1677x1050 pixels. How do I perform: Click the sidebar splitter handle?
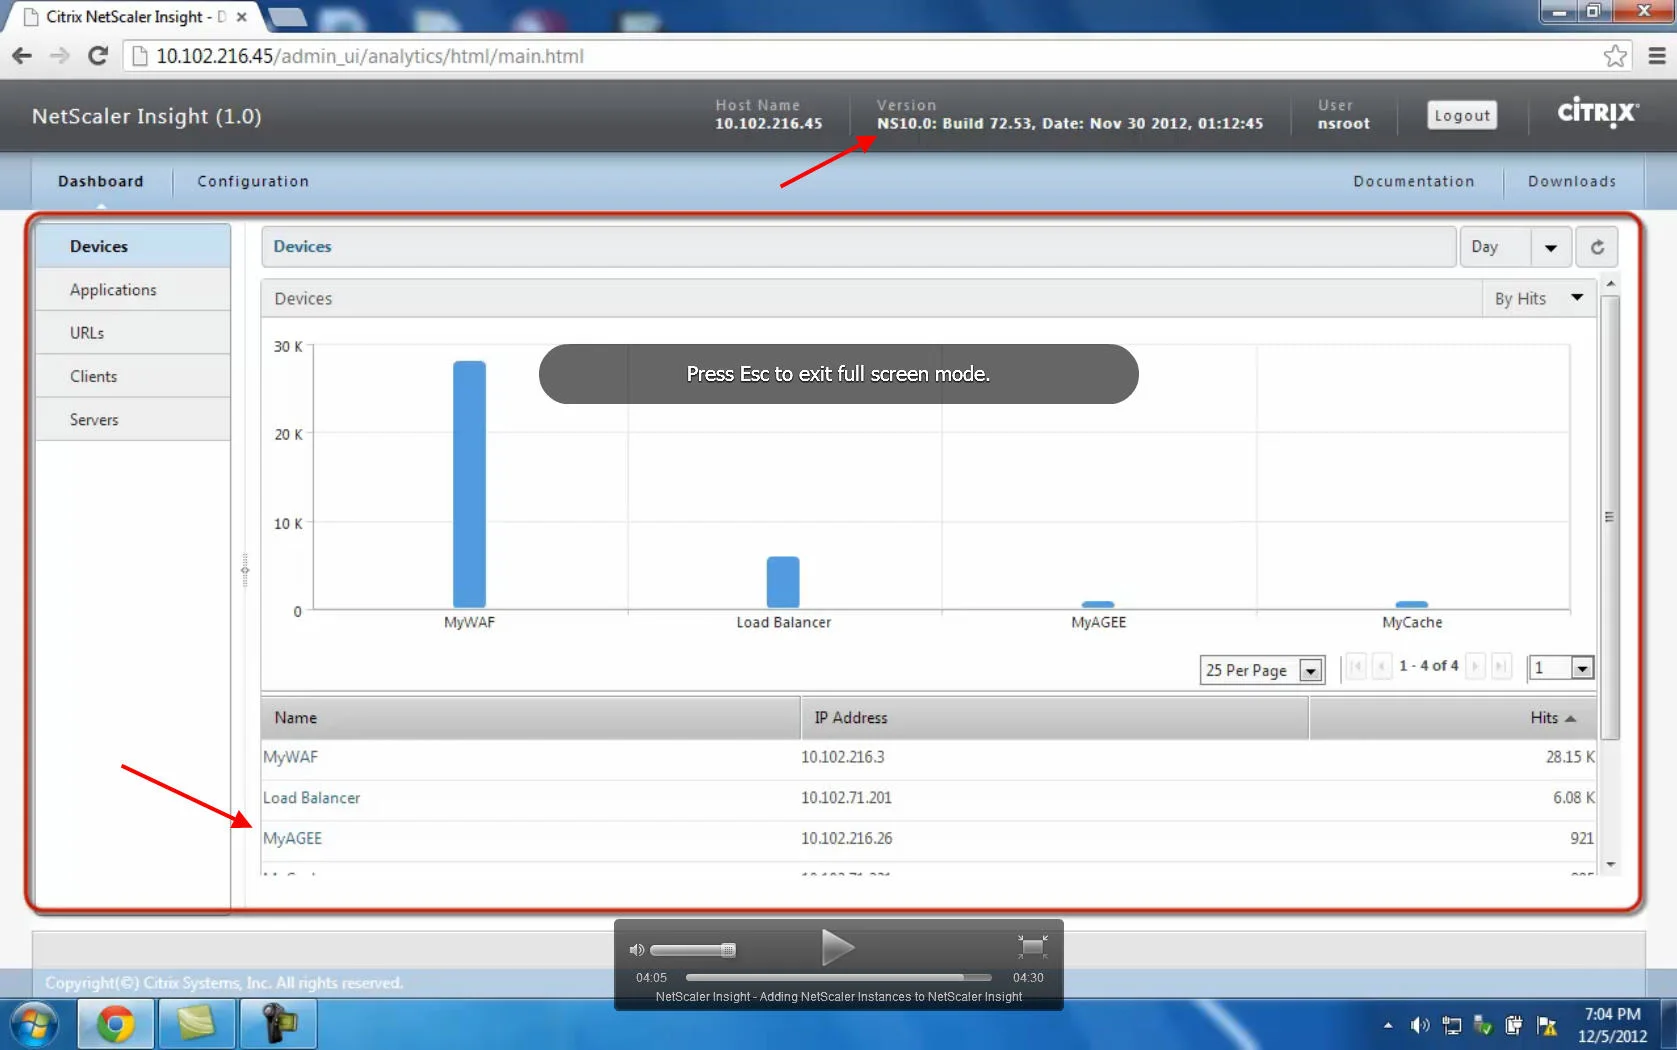click(x=245, y=570)
